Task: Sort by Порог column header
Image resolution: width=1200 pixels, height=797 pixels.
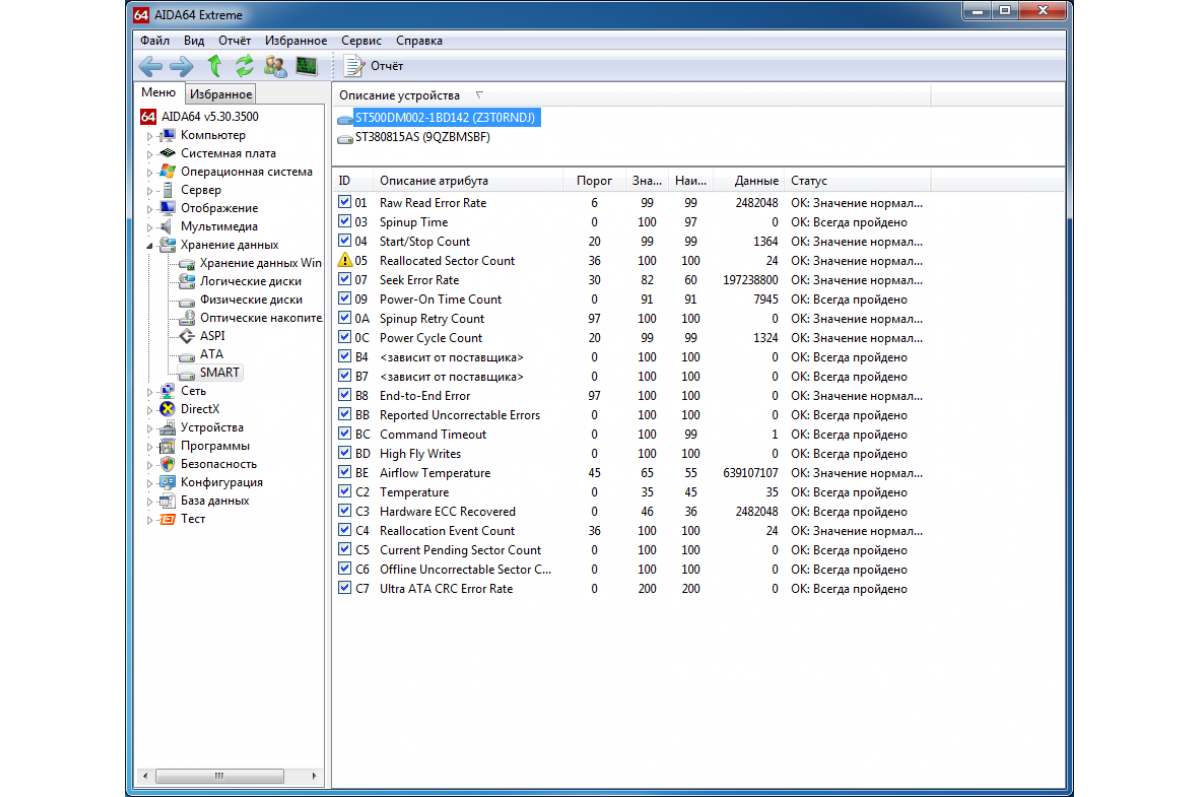Action: pos(595,181)
